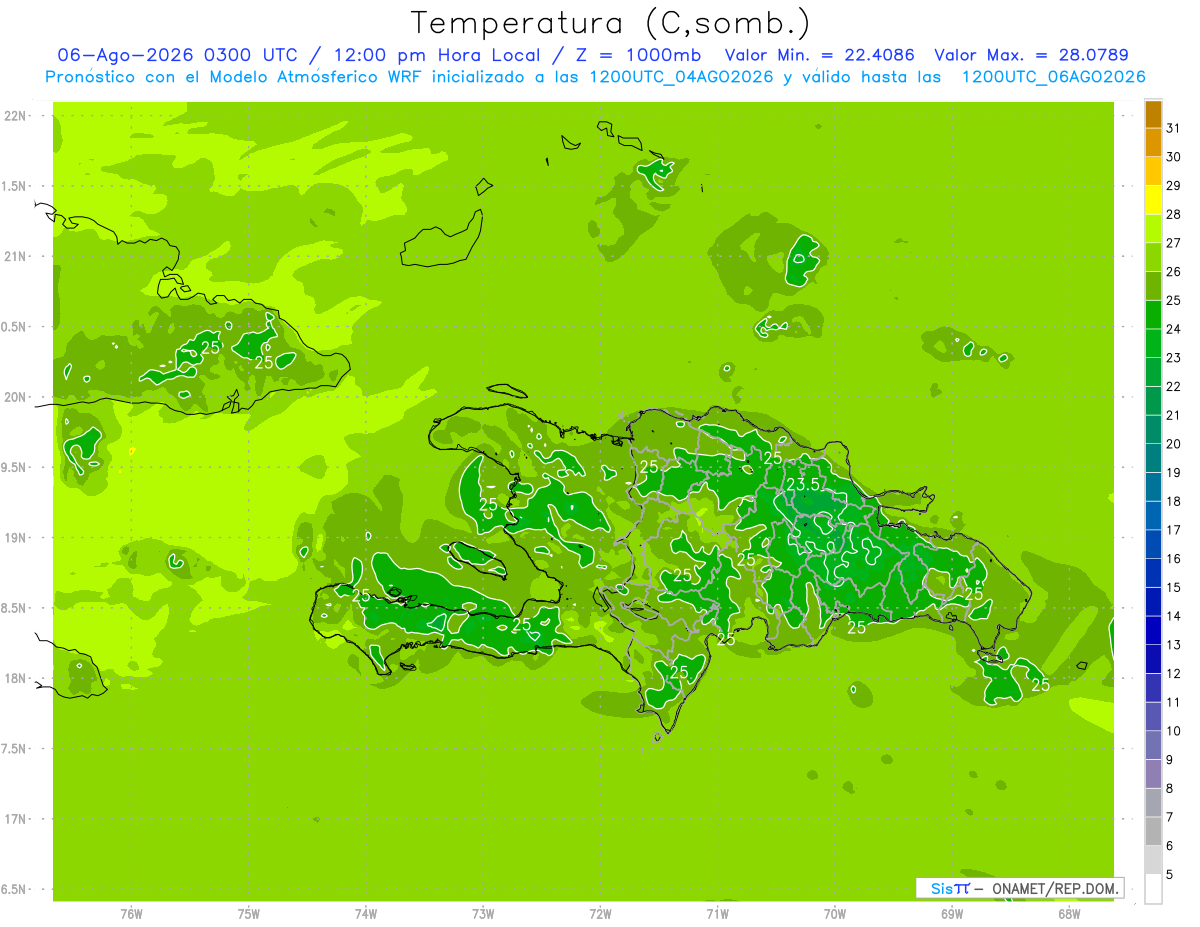Click the colorbar label '5'
Image resolution: width=1200 pixels, height=927 pixels.
1170,874
